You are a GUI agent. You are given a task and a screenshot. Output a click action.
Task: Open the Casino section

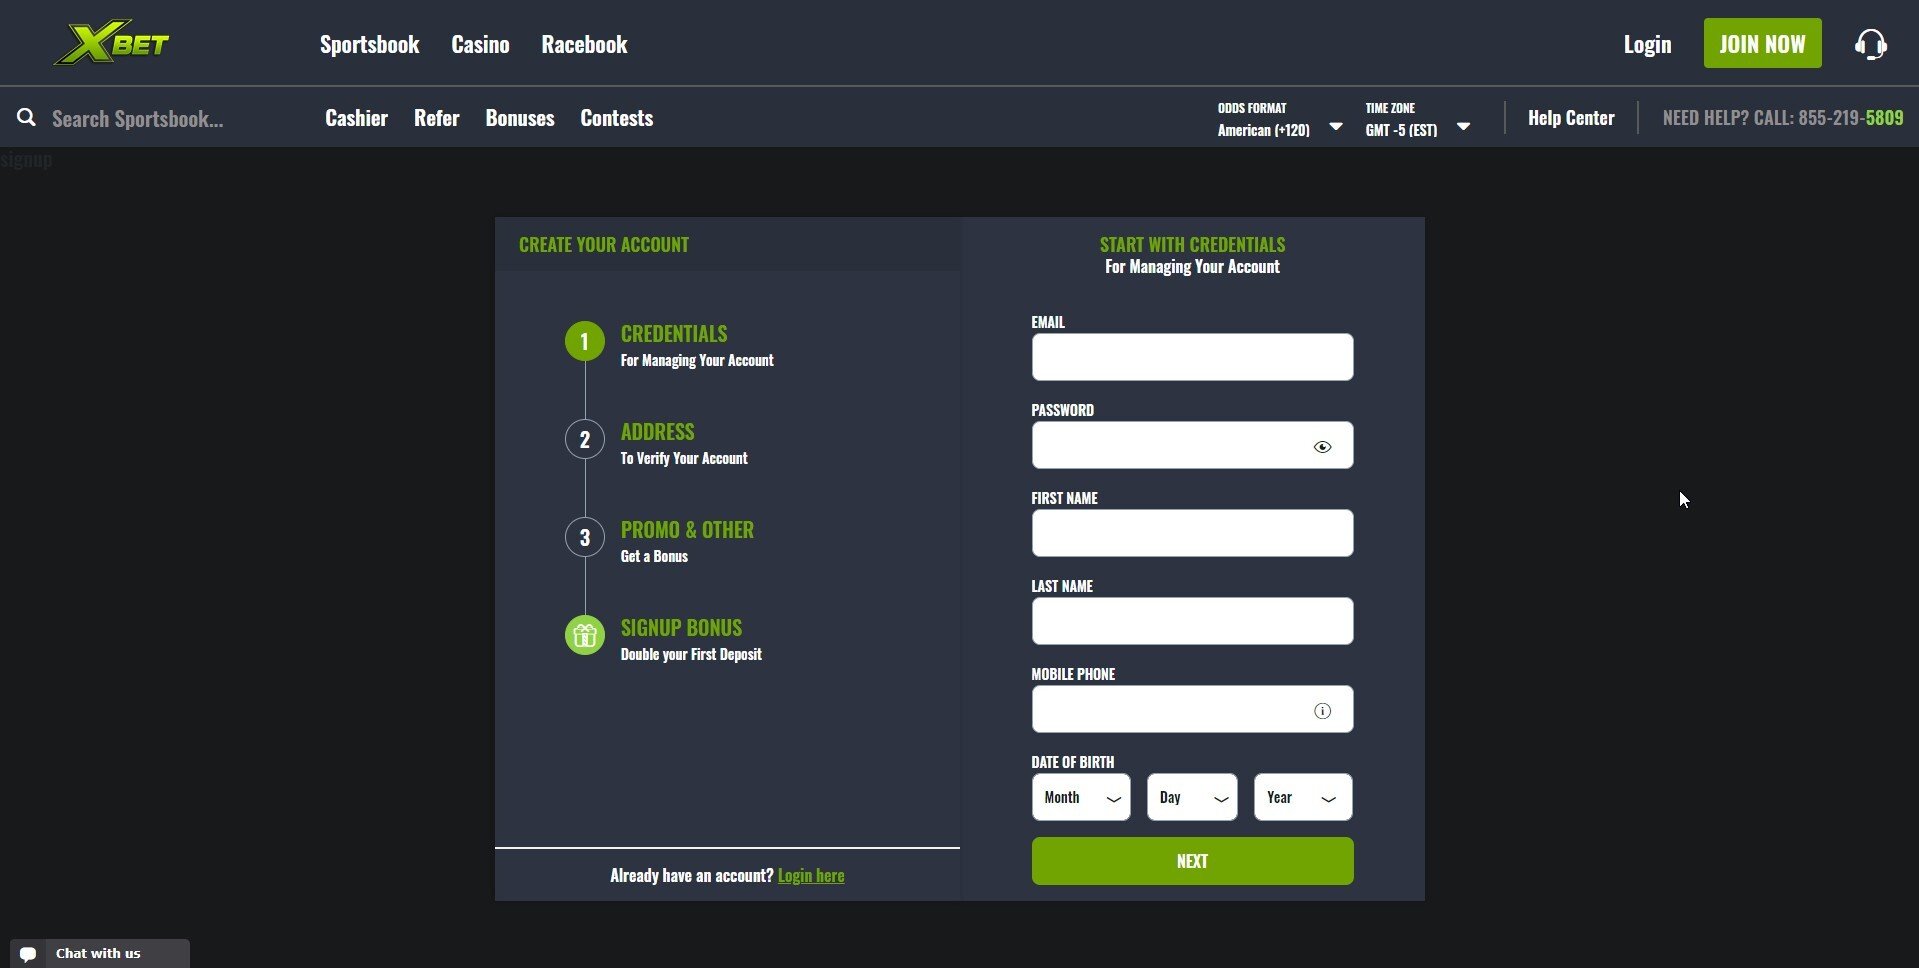(x=480, y=44)
